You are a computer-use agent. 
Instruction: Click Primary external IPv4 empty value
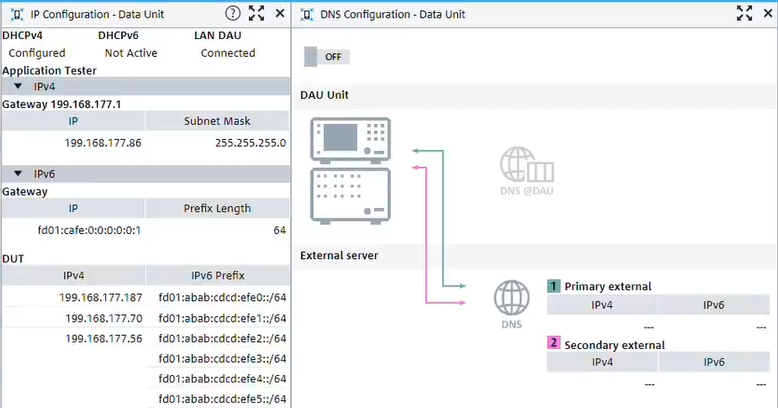coord(649,327)
